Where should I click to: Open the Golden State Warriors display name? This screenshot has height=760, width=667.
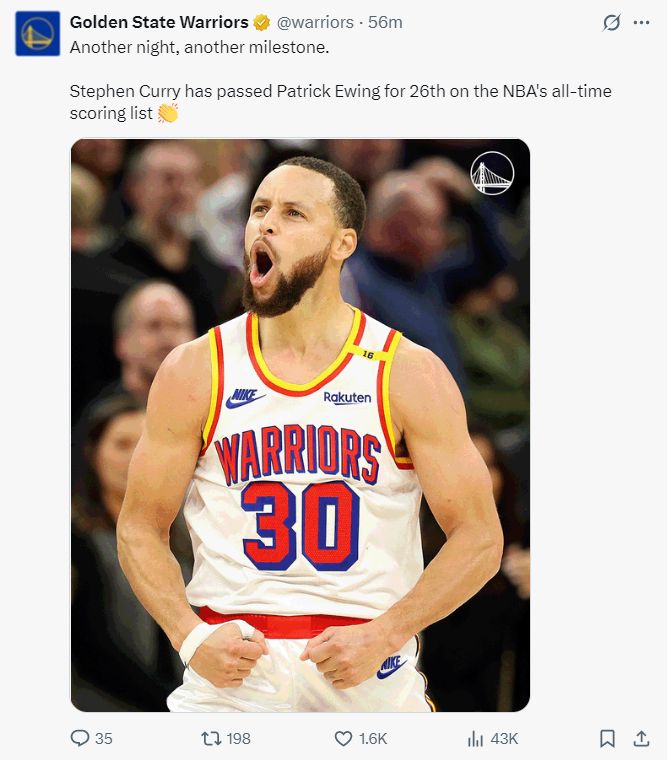click(x=159, y=22)
